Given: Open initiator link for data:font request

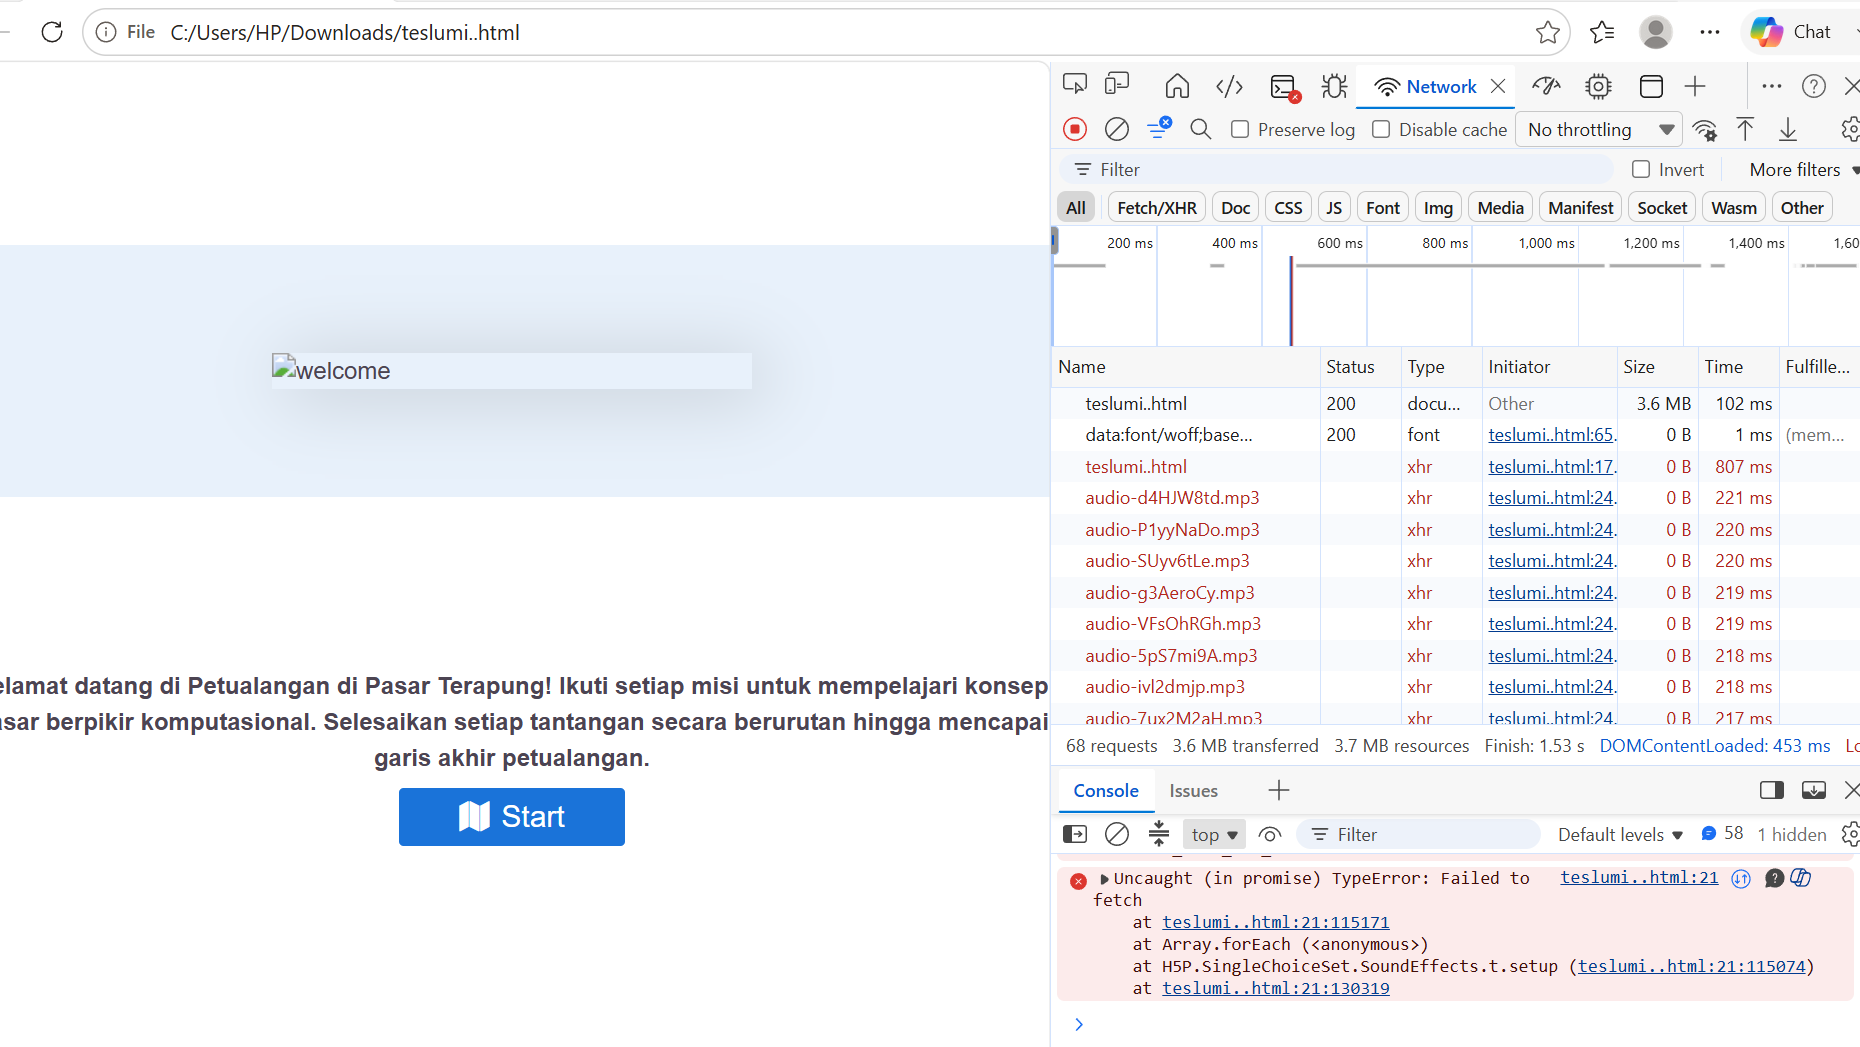Looking at the screenshot, I should click(x=1551, y=435).
